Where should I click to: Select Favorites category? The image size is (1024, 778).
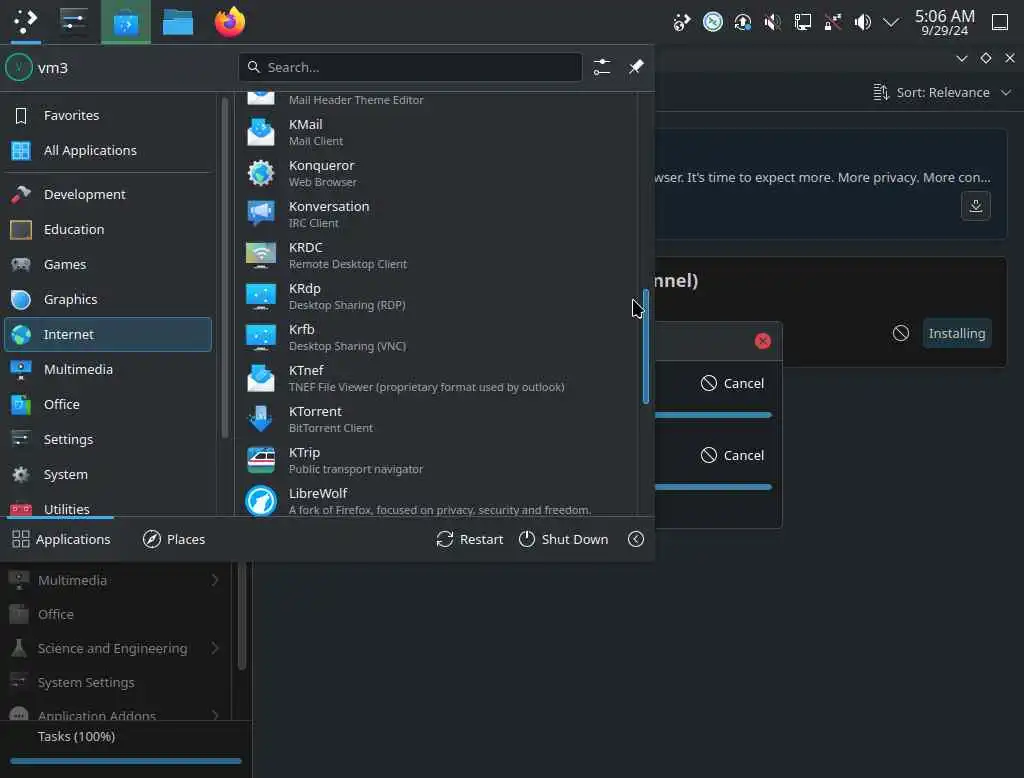[108, 116]
